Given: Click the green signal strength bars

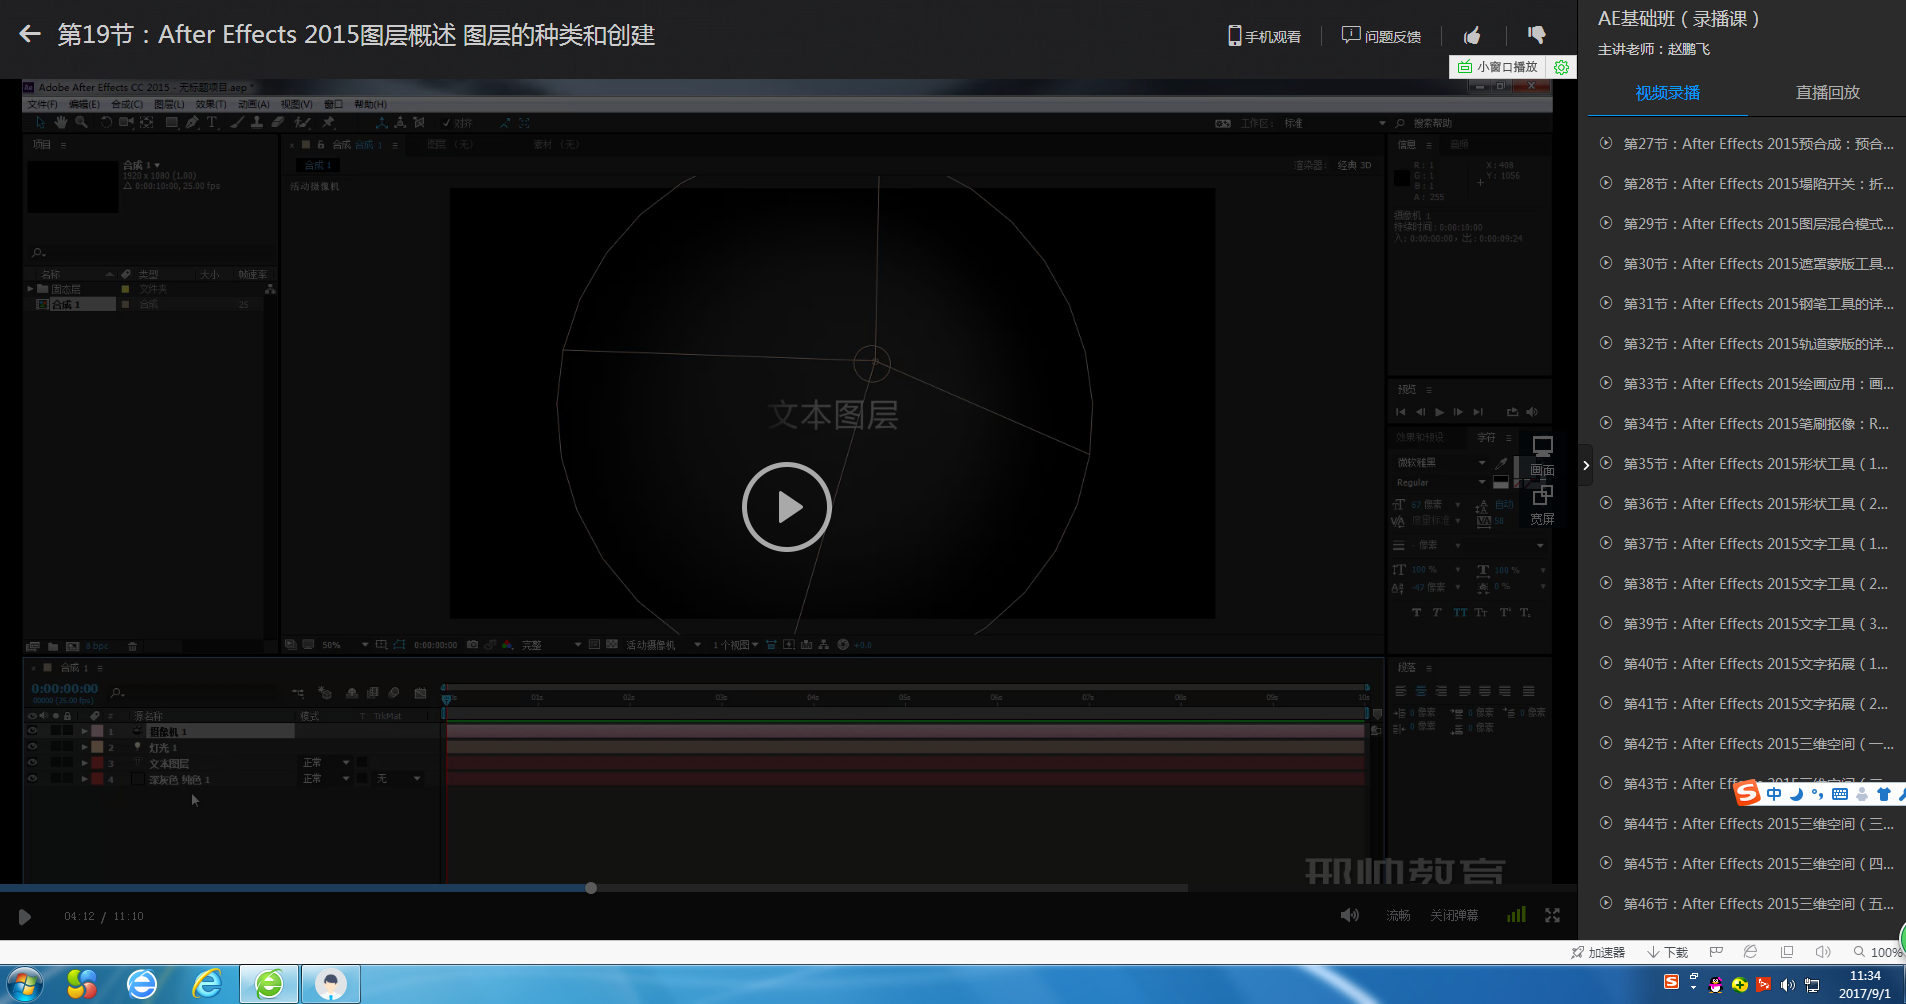Looking at the screenshot, I should [x=1516, y=915].
